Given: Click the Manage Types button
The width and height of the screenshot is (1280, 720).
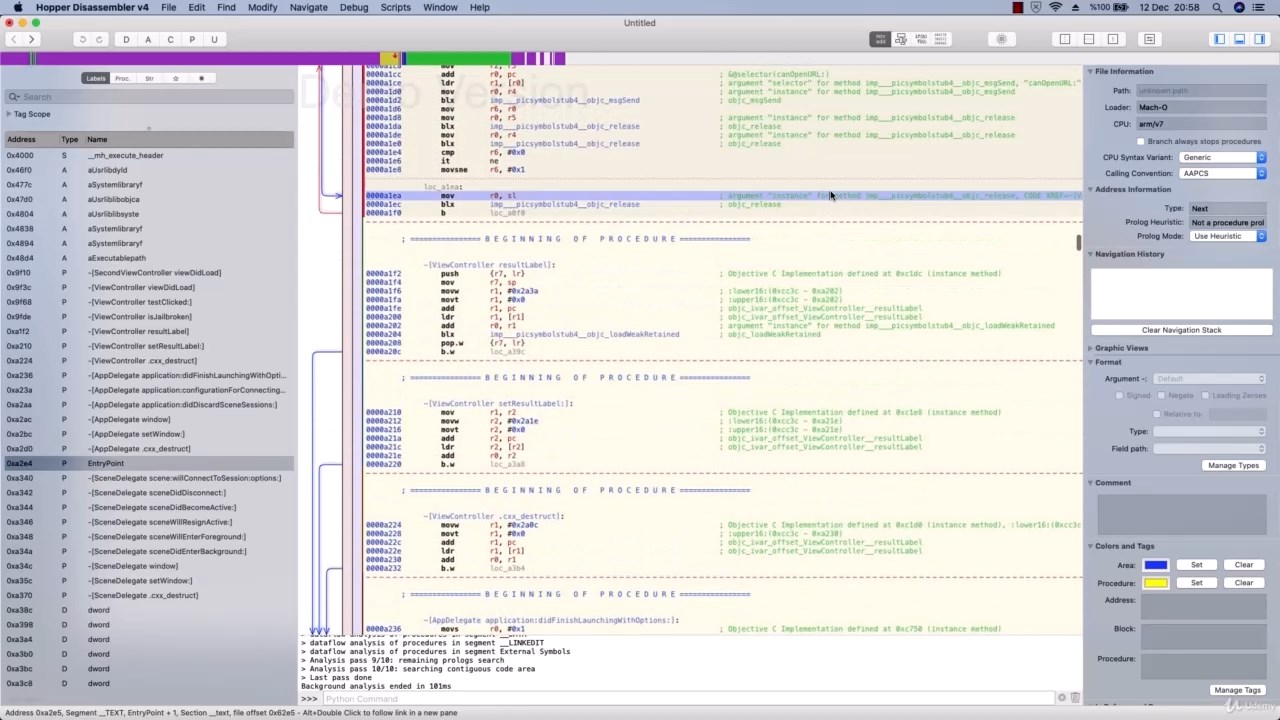Looking at the screenshot, I should coord(1233,465).
